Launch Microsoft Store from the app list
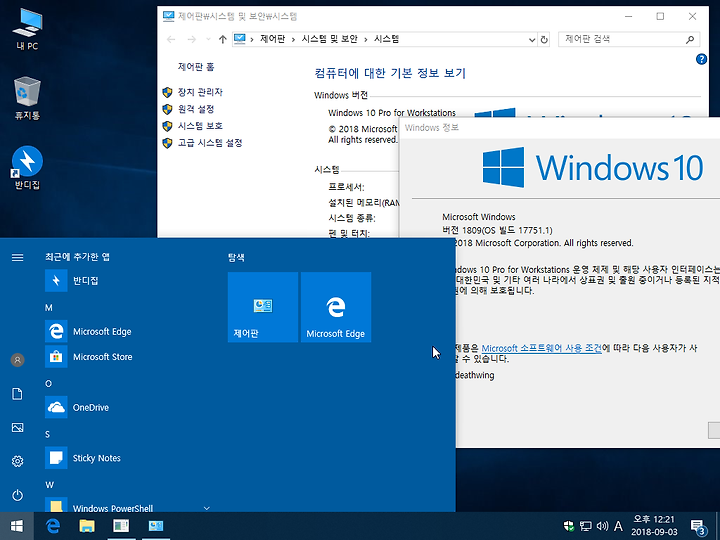This screenshot has height=540, width=720. pyautogui.click(x=129, y=357)
